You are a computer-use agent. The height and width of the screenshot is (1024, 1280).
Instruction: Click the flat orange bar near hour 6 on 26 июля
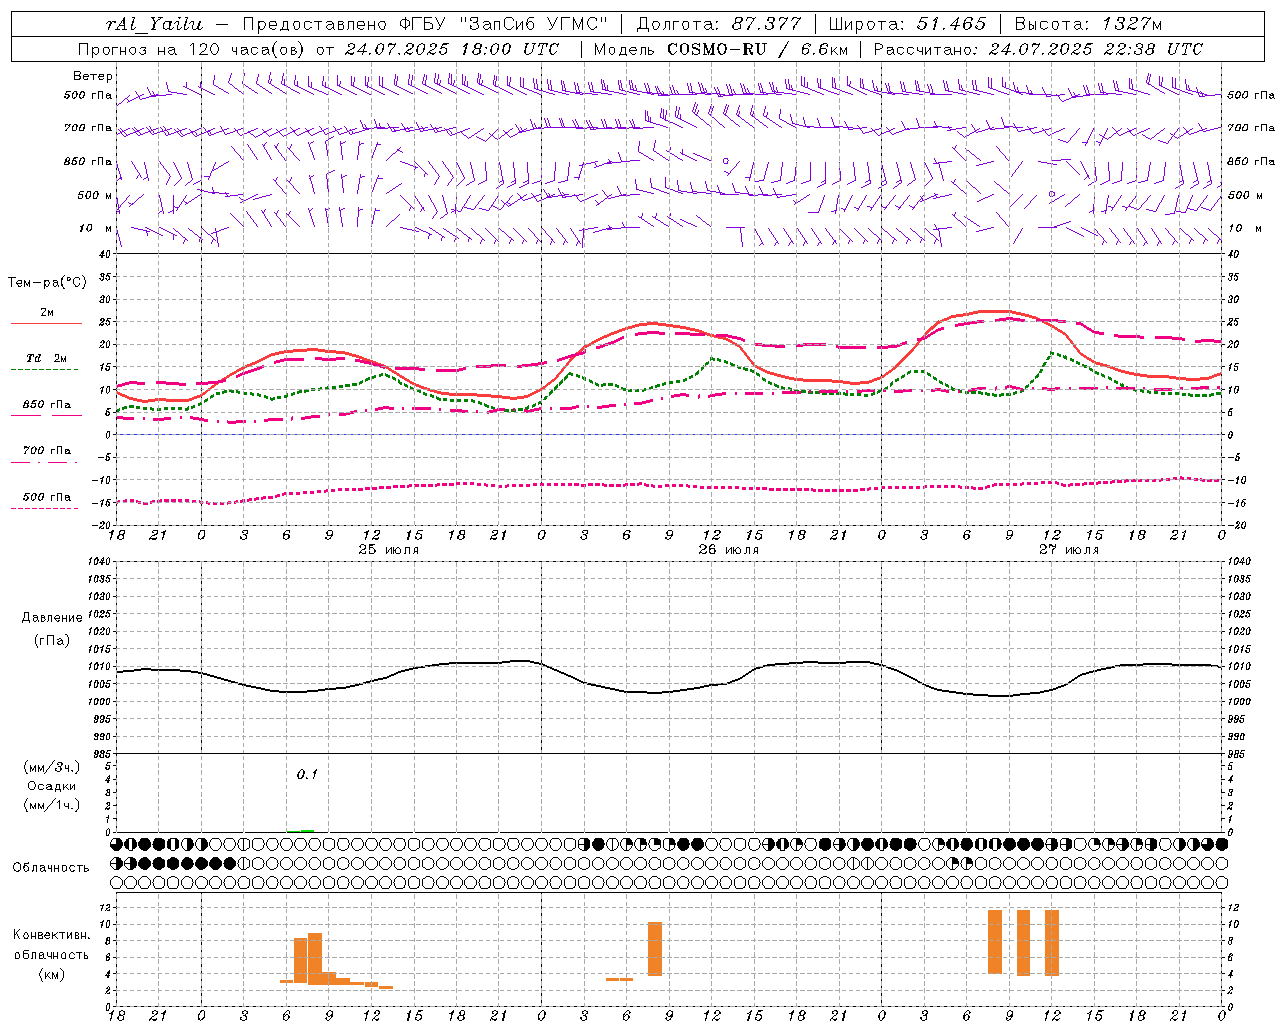point(619,979)
